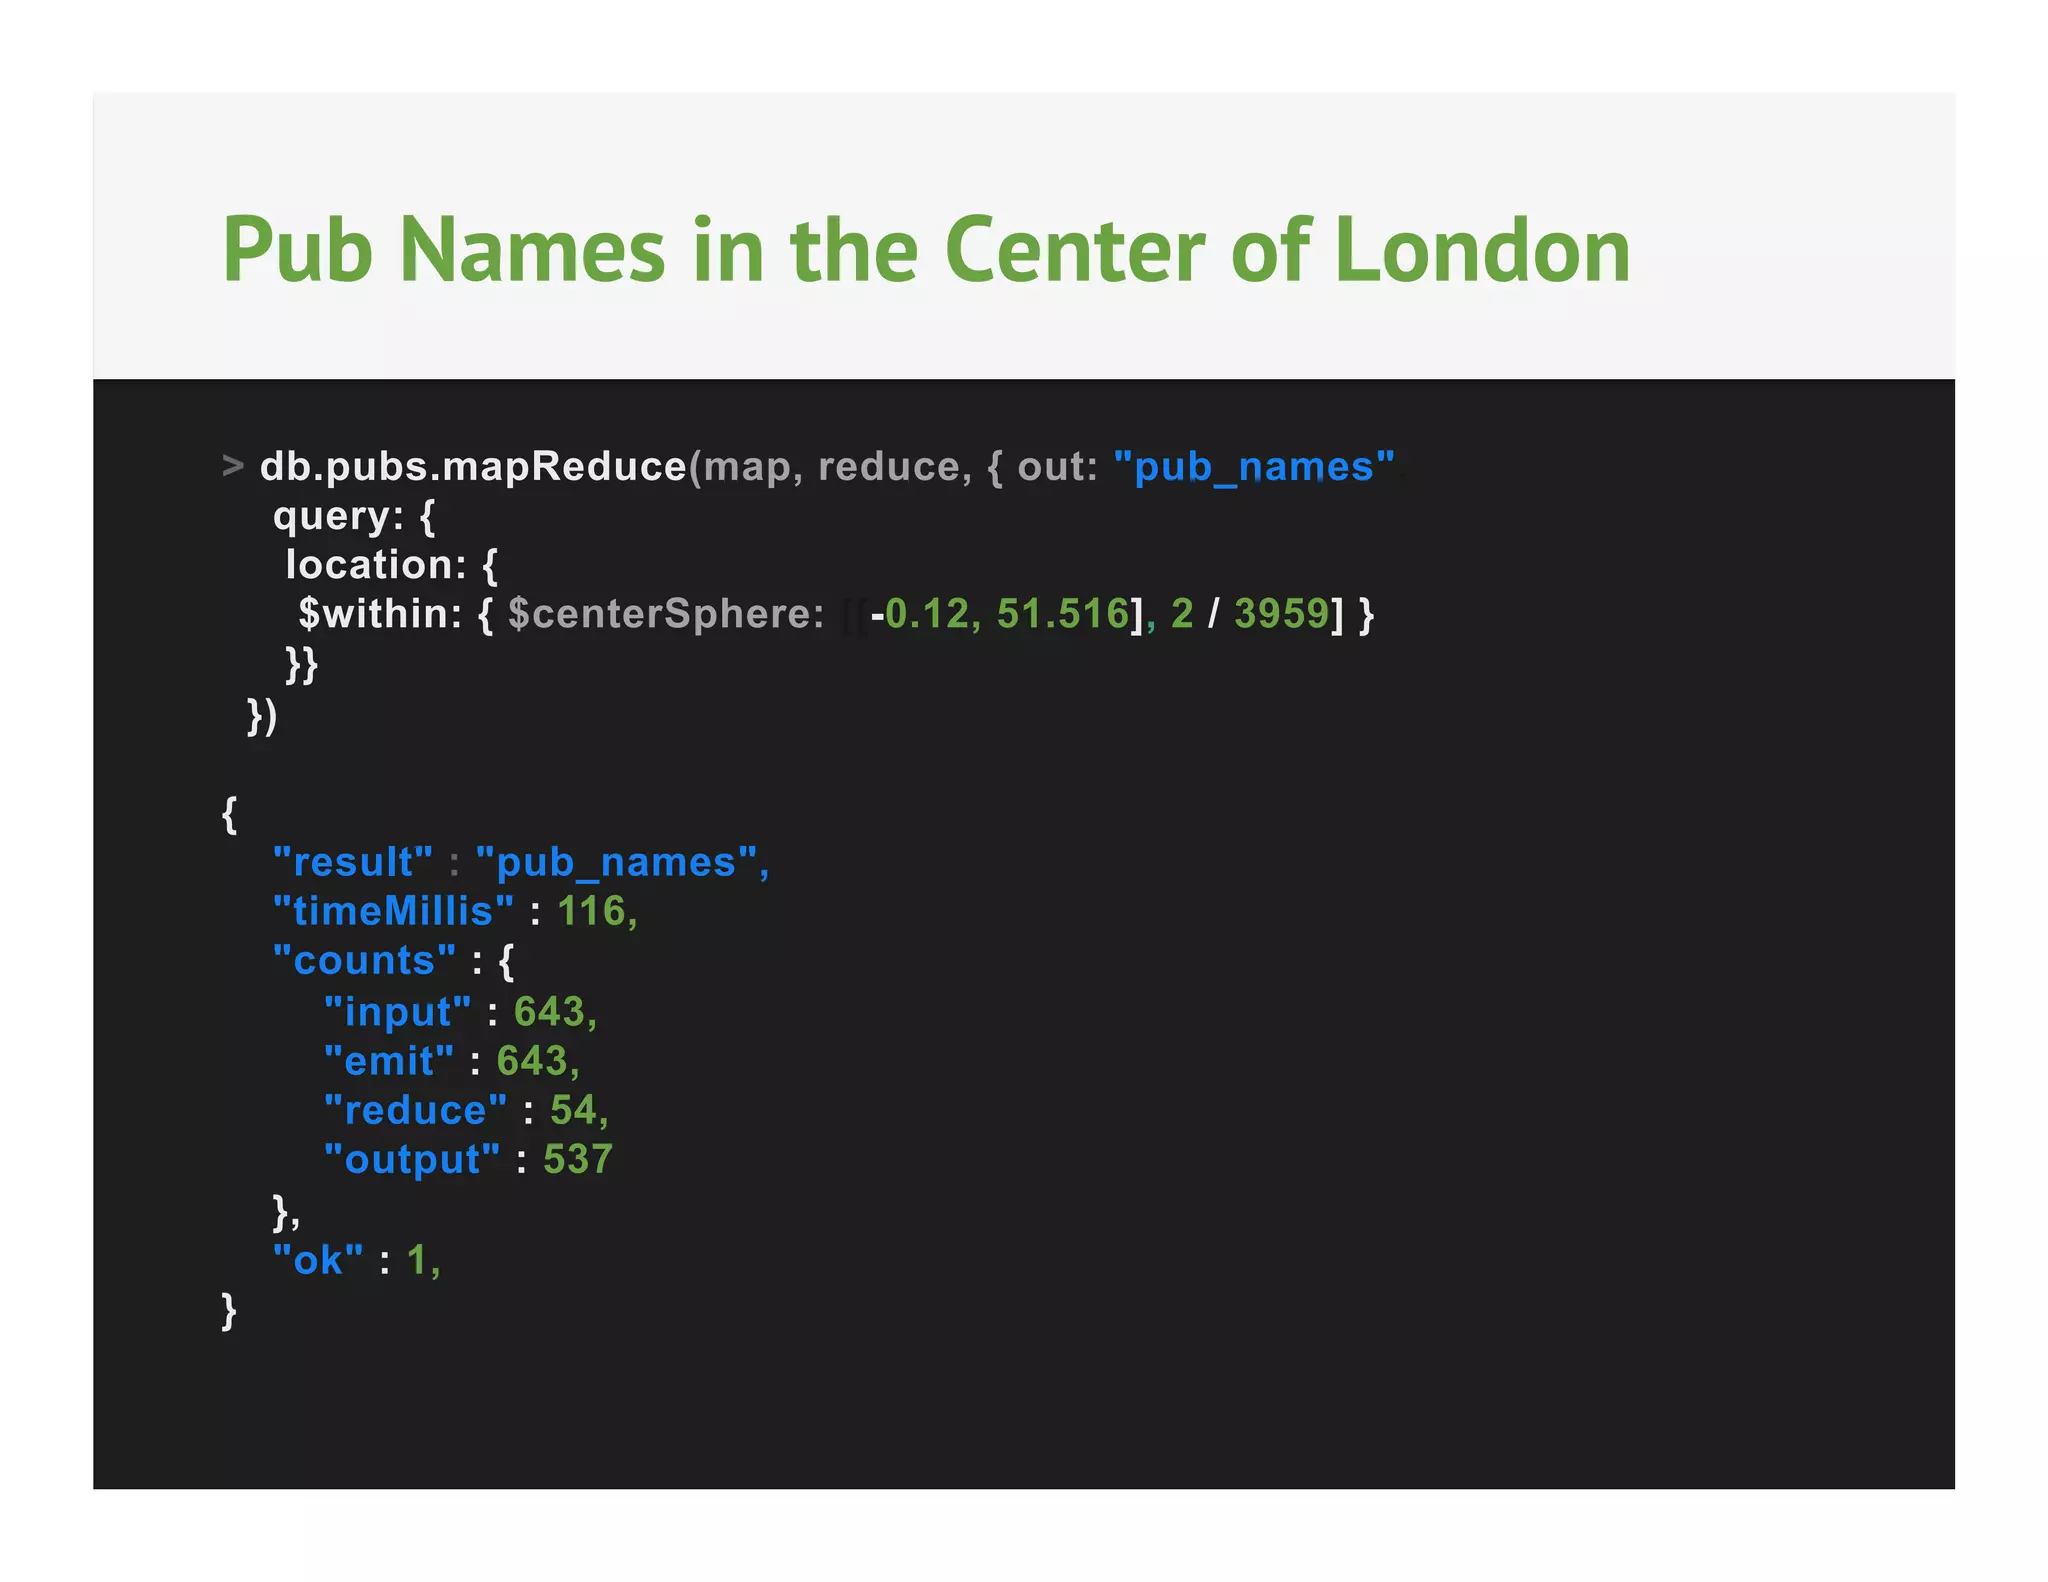
Task: Click the "timeMillis" key
Action: 393,911
